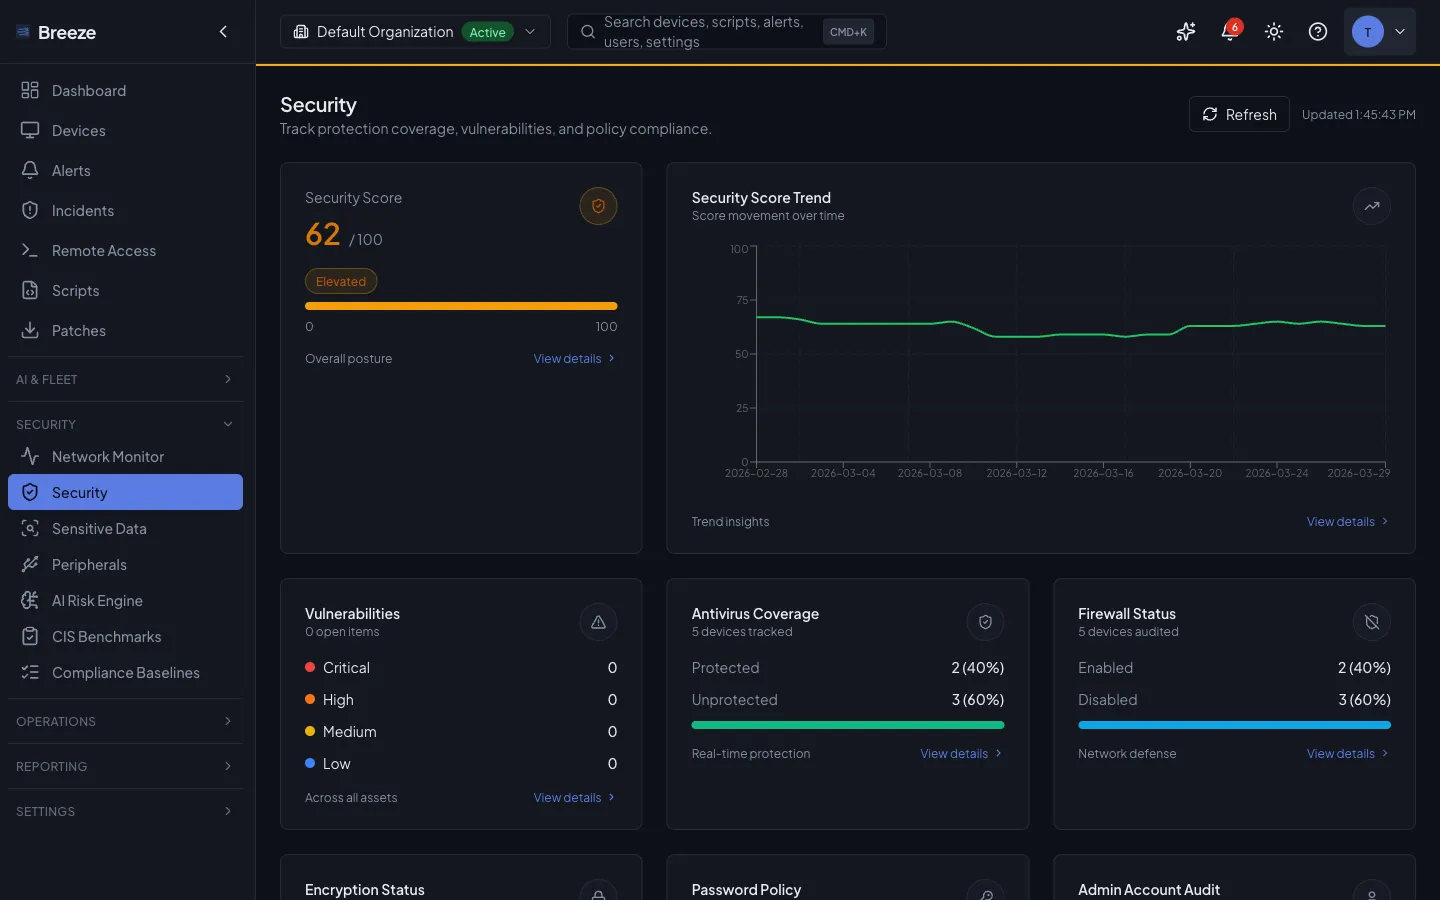
Task: View details of Antivirus Coverage
Action: click(953, 753)
